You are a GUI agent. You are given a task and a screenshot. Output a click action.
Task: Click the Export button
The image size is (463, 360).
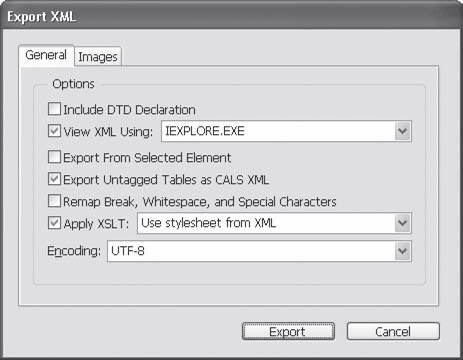(x=288, y=331)
